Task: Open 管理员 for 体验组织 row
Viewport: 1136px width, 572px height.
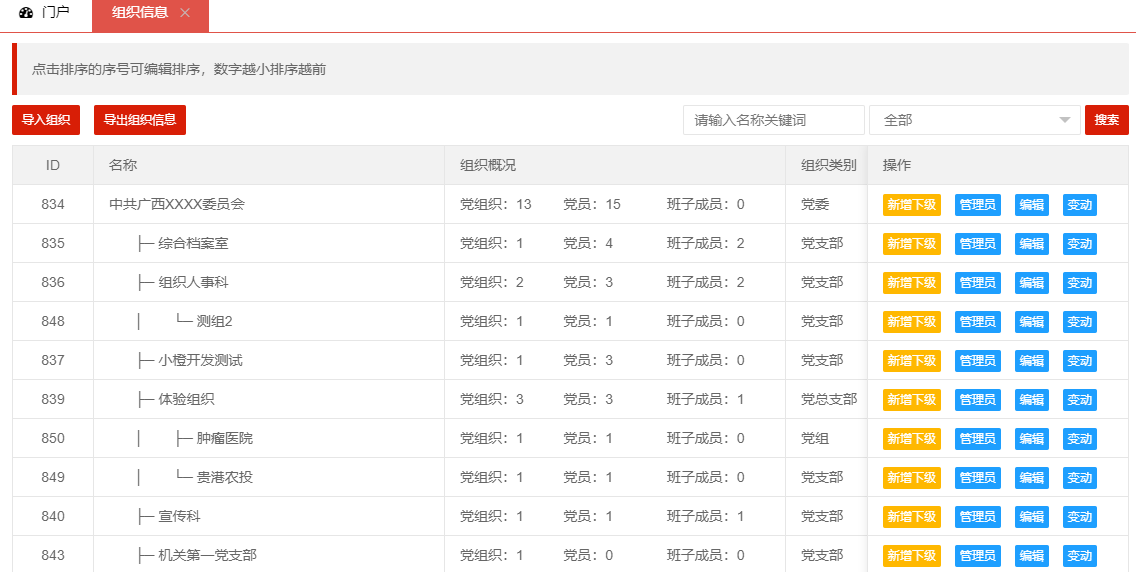Action: coord(977,400)
